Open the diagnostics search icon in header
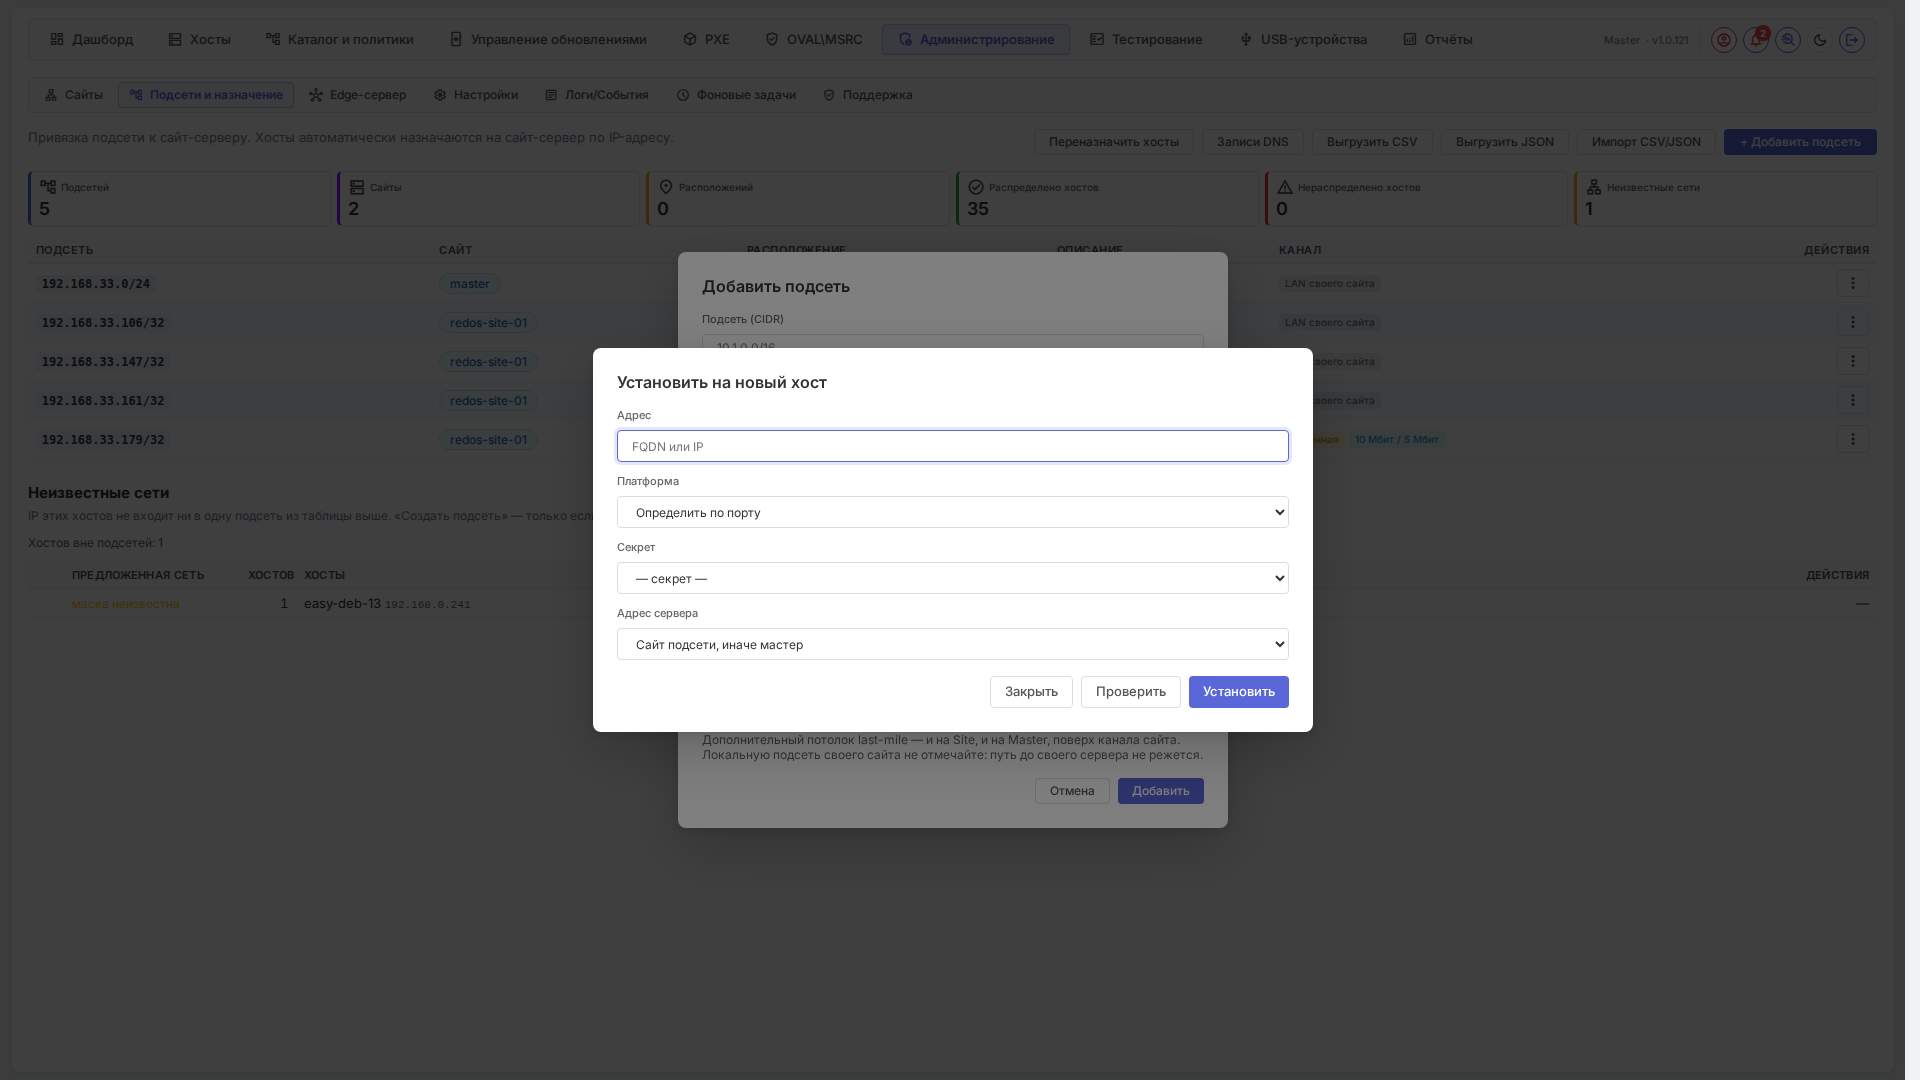Viewport: 1920px width, 1080px height. (1788, 40)
